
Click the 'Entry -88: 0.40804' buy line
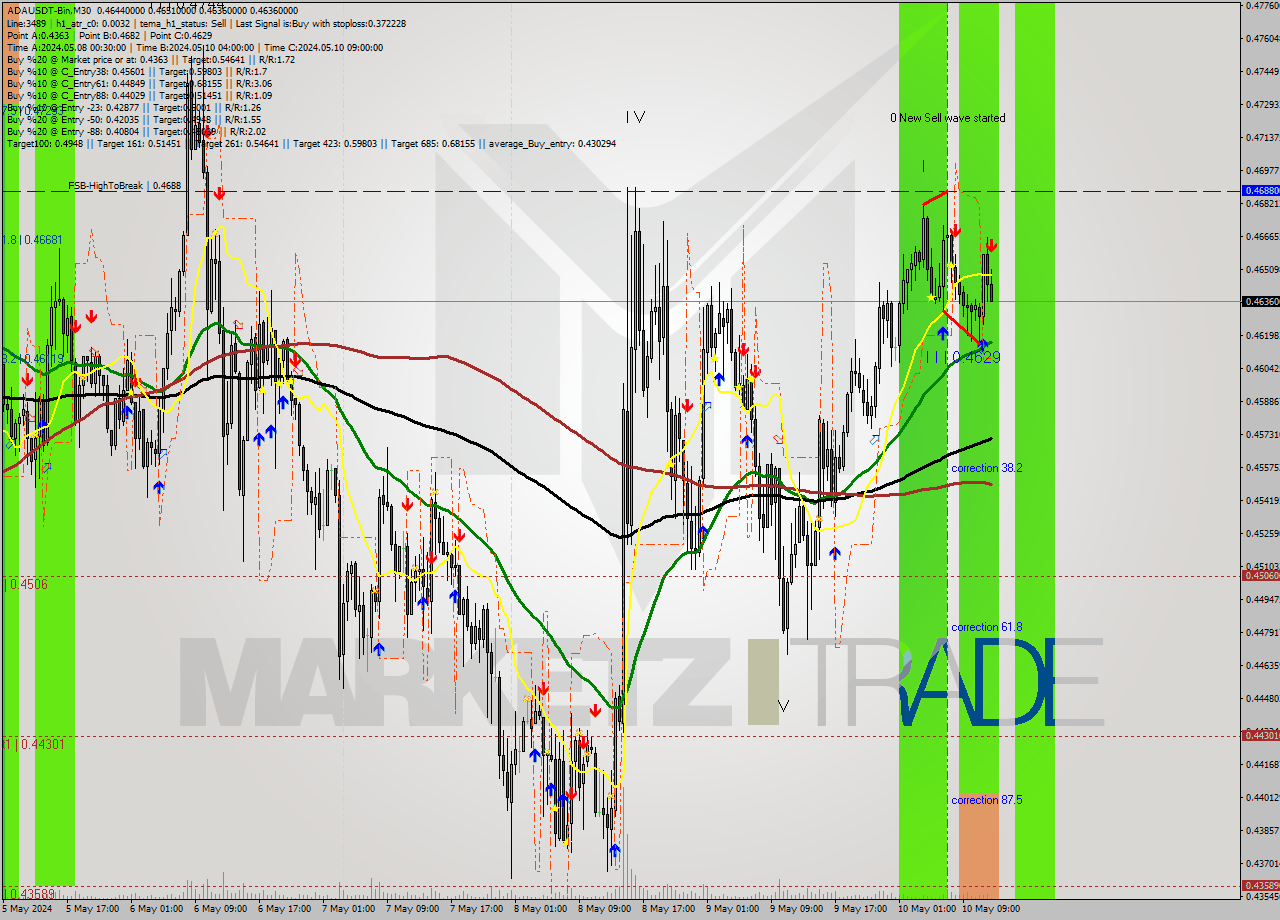tap(136, 131)
